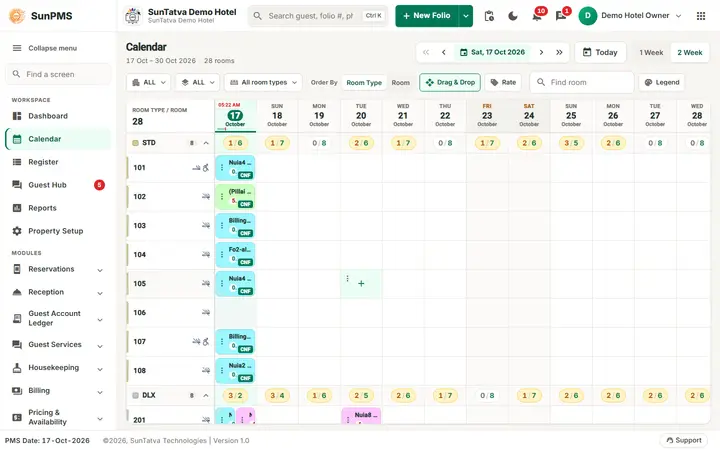The width and height of the screenshot is (720, 450).
Task: Open New Folio dropdown arrow
Action: point(466,16)
